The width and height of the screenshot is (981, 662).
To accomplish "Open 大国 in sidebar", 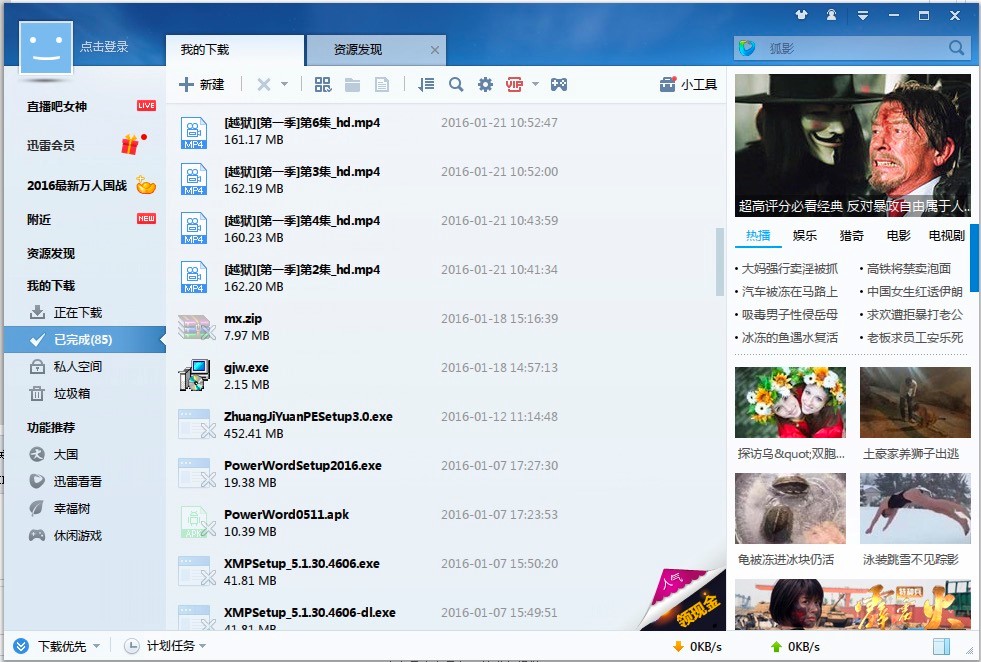I will (66, 454).
